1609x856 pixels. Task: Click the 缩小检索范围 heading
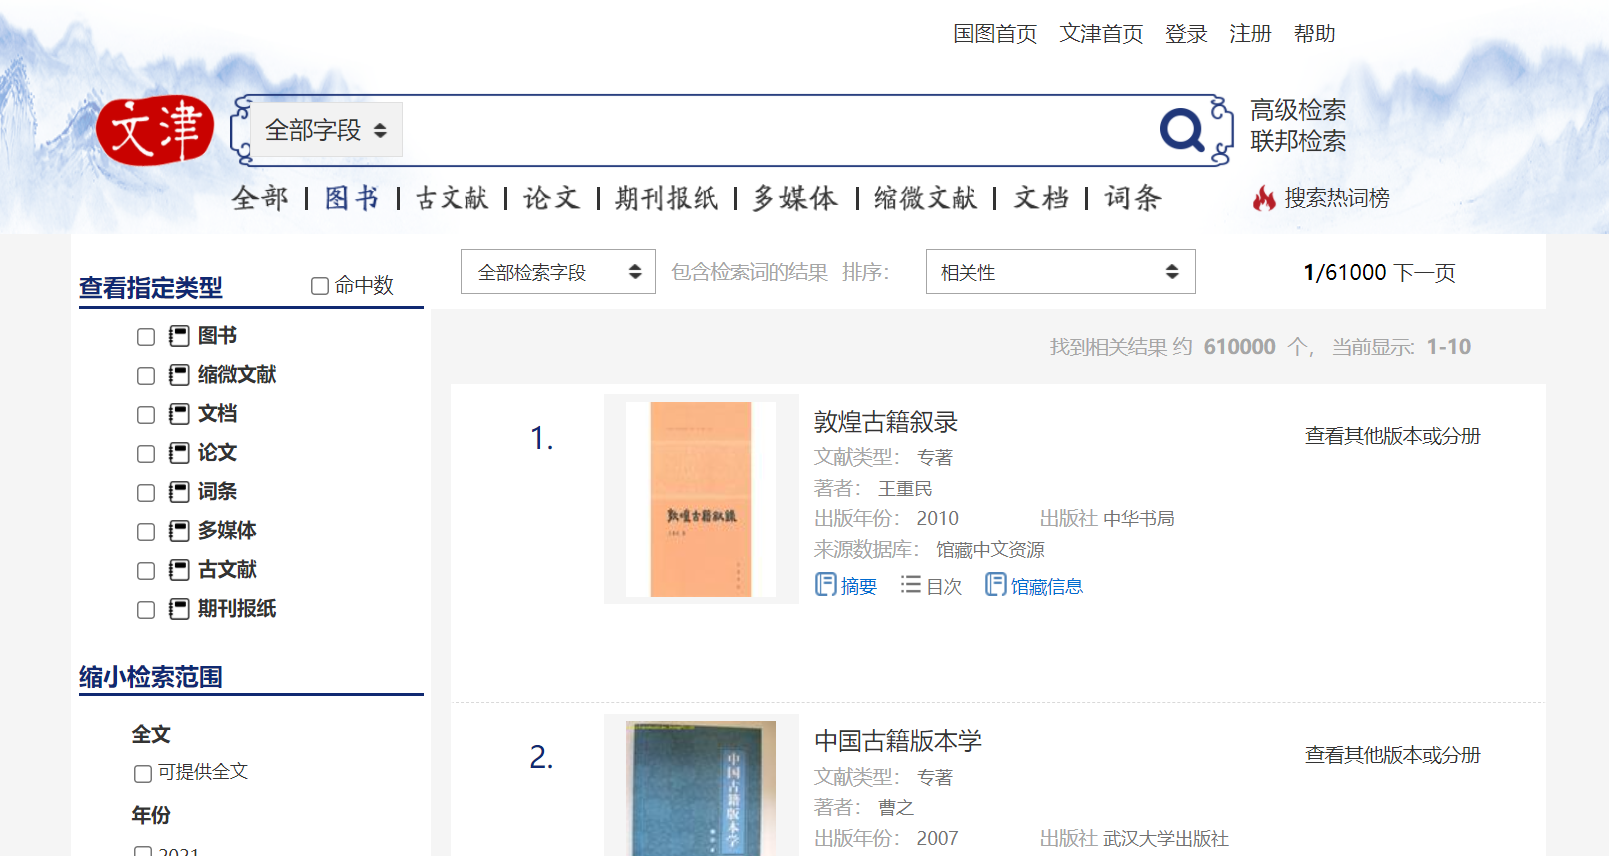point(151,677)
